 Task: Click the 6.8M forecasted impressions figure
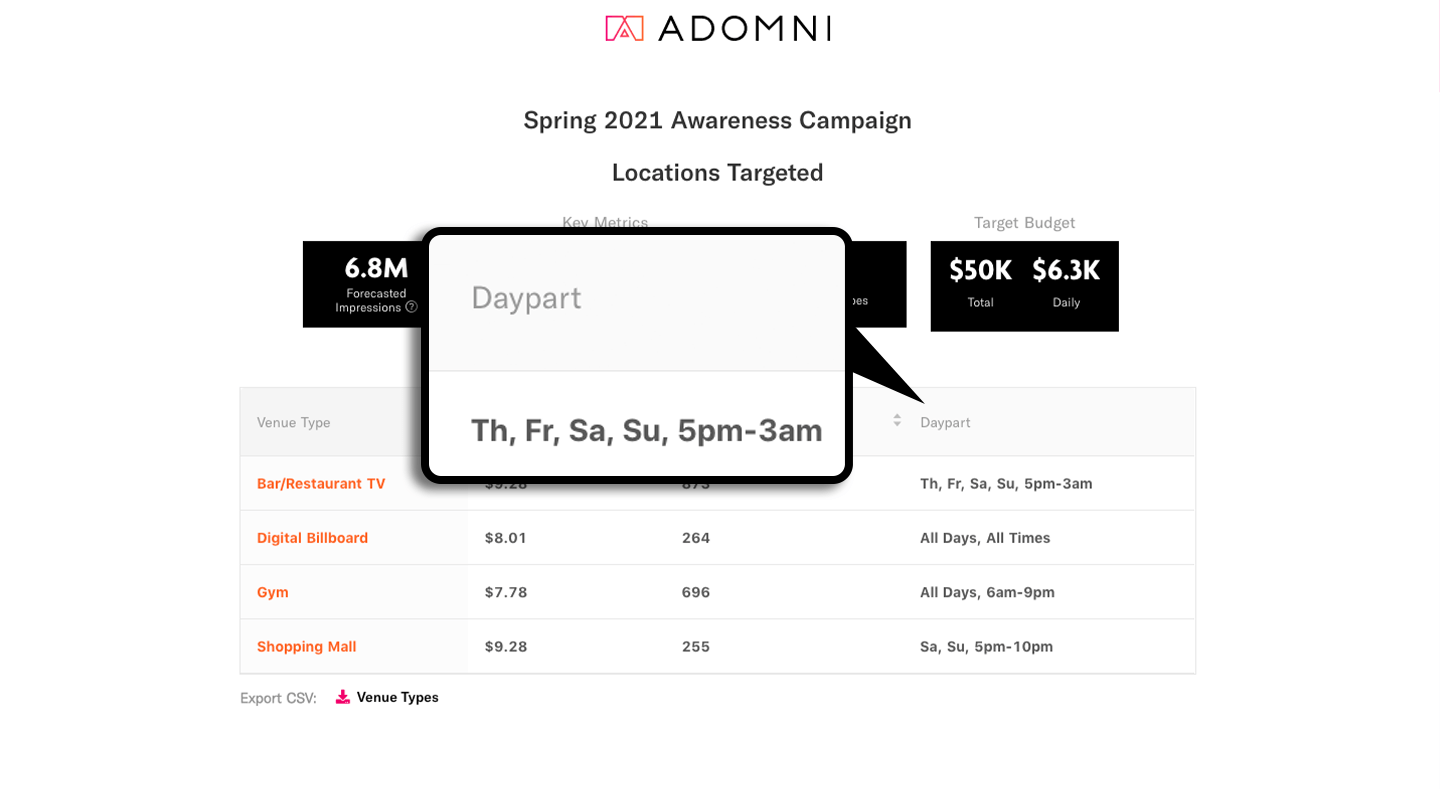(x=376, y=268)
